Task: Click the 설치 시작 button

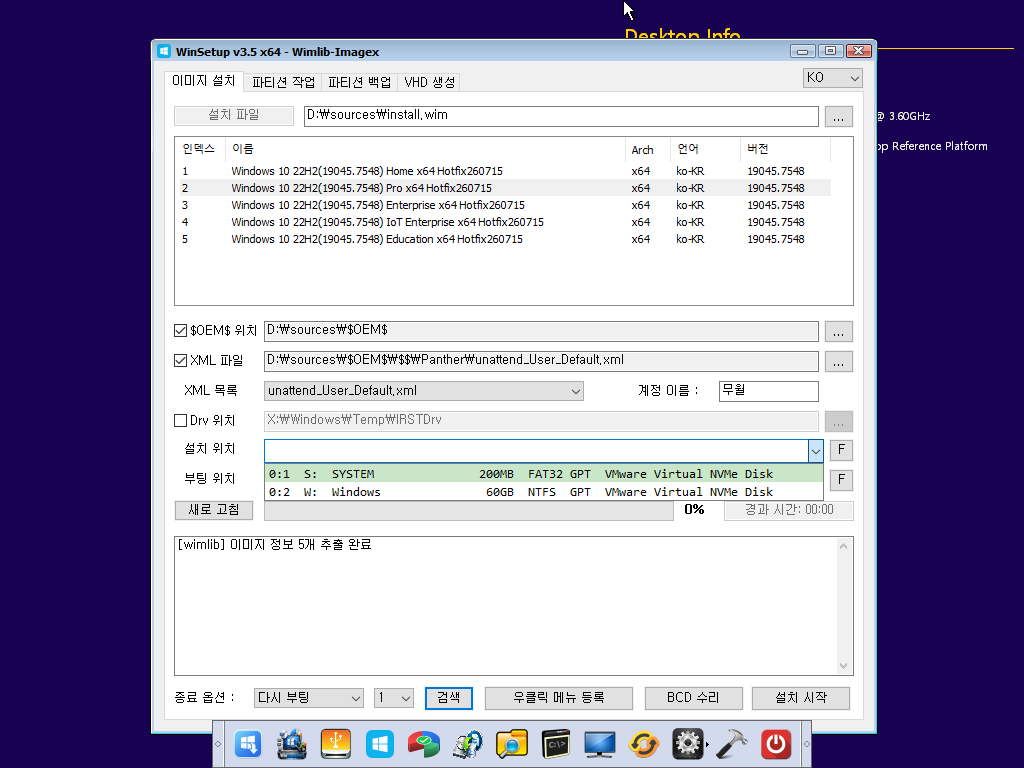Action: (x=801, y=698)
